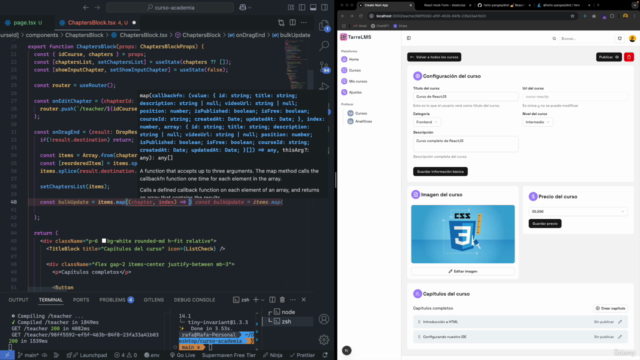The image size is (640, 360).
Task: Open the Nivel del curso Intermedio dropdown
Action: point(537,122)
